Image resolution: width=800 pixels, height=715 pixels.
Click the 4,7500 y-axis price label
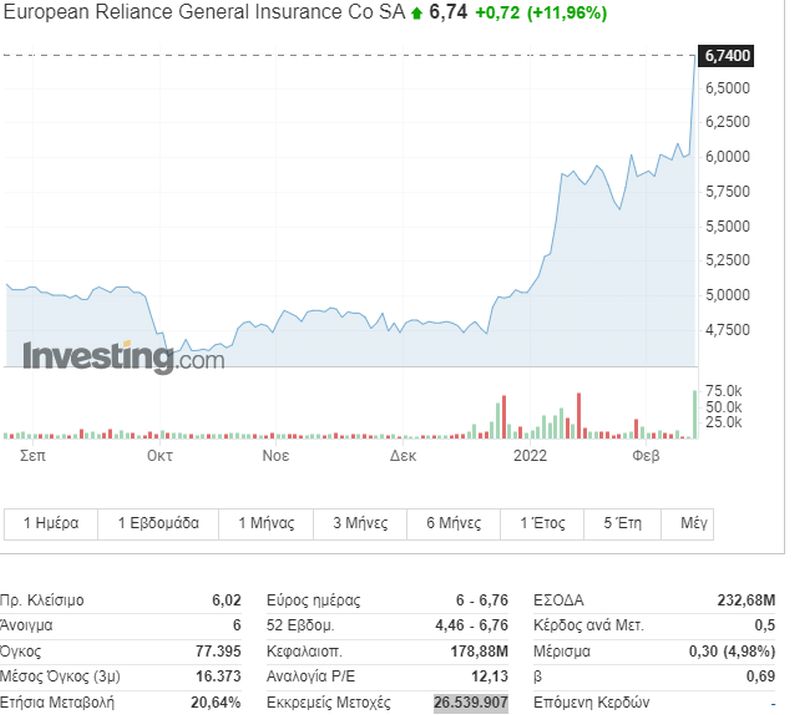728,330
